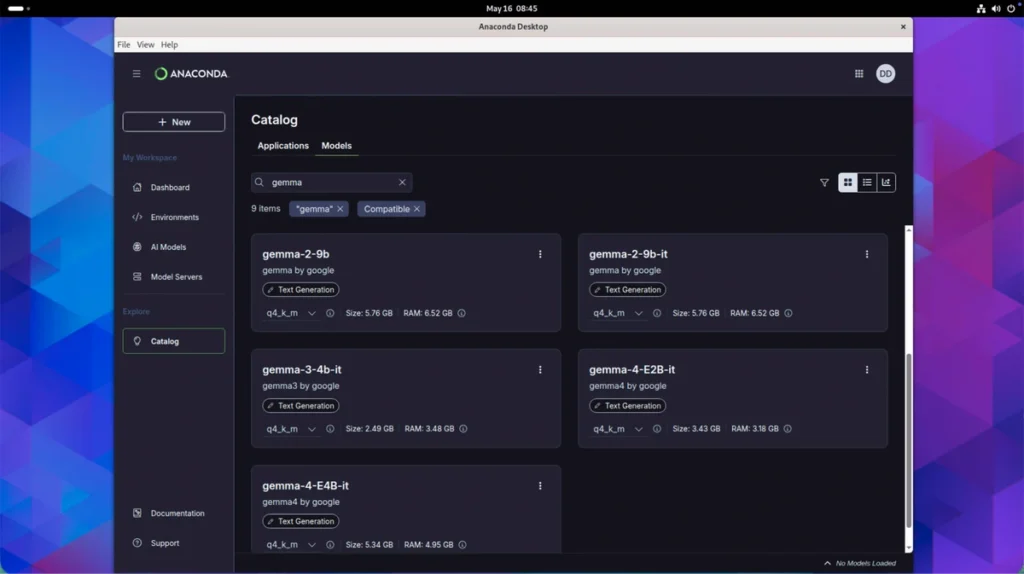Click Text Generation tag on gemma-2-9b

pos(301,290)
